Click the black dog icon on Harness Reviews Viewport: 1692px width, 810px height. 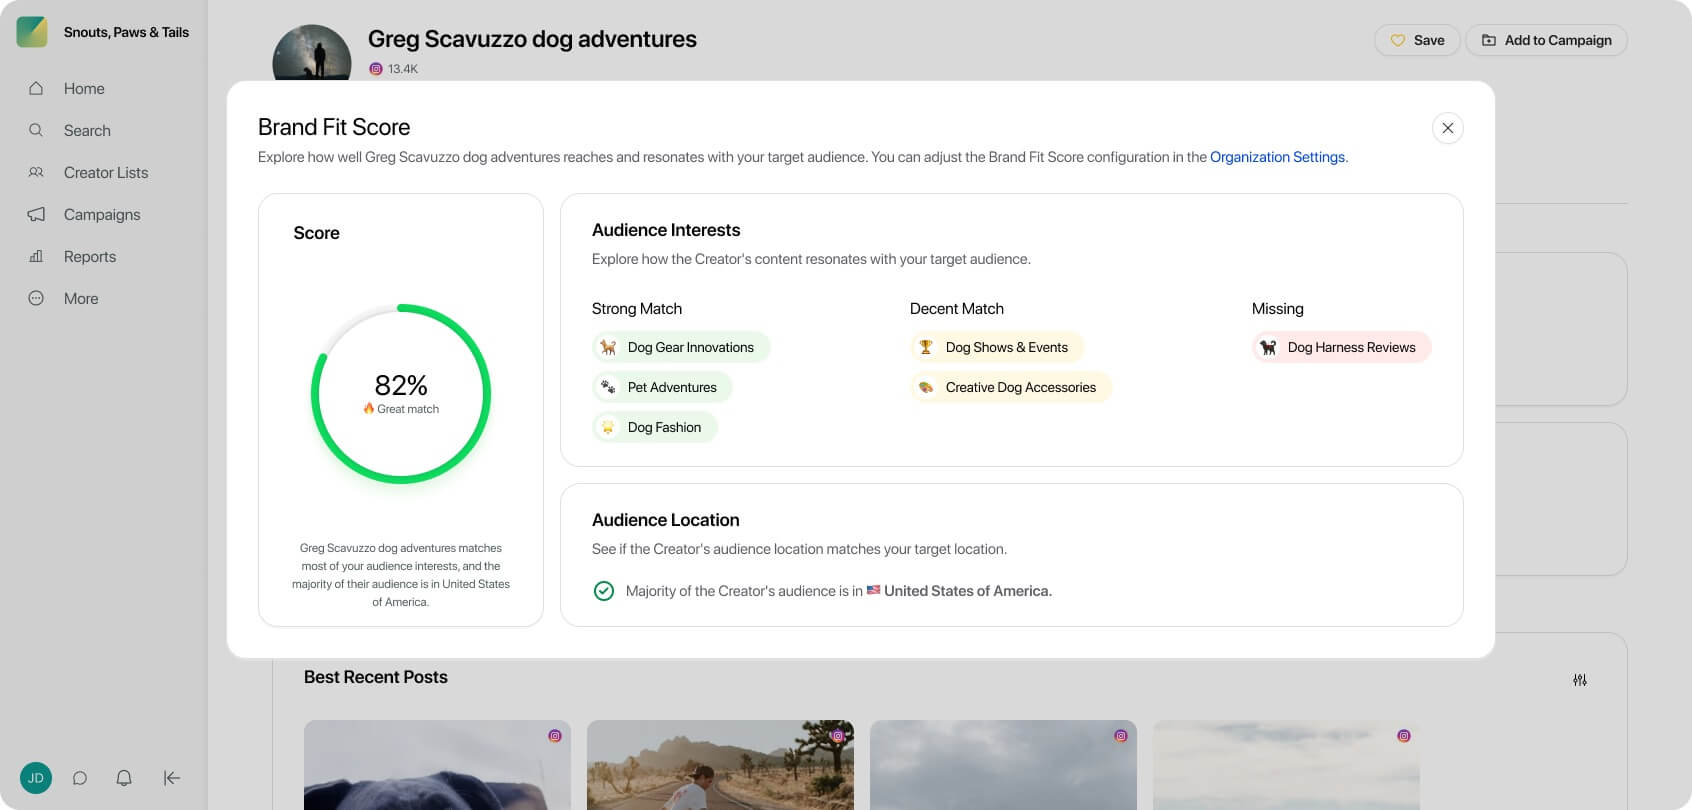tap(1268, 347)
